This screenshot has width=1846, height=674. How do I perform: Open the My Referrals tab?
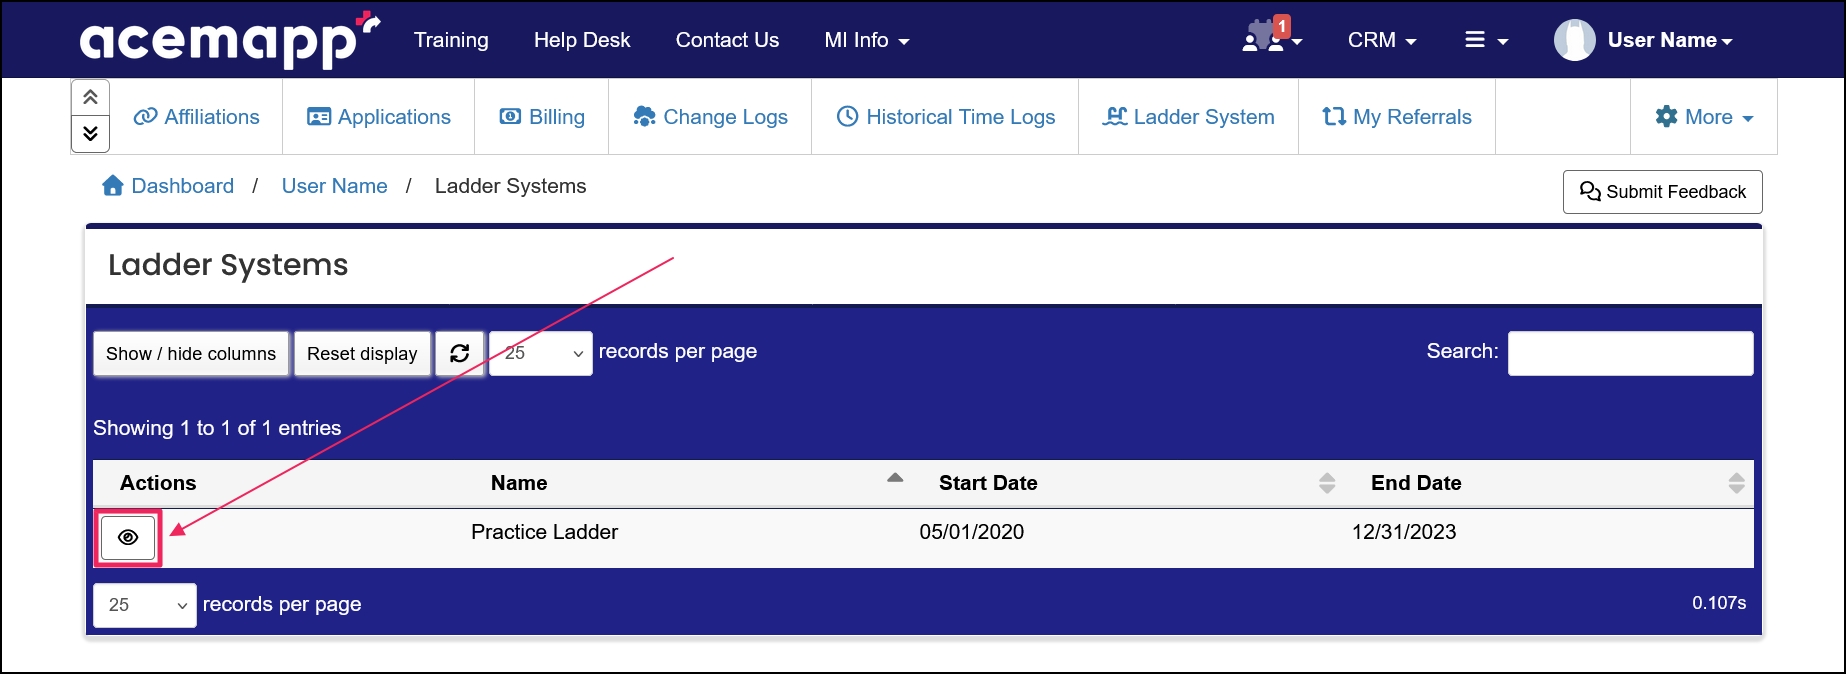(1397, 117)
